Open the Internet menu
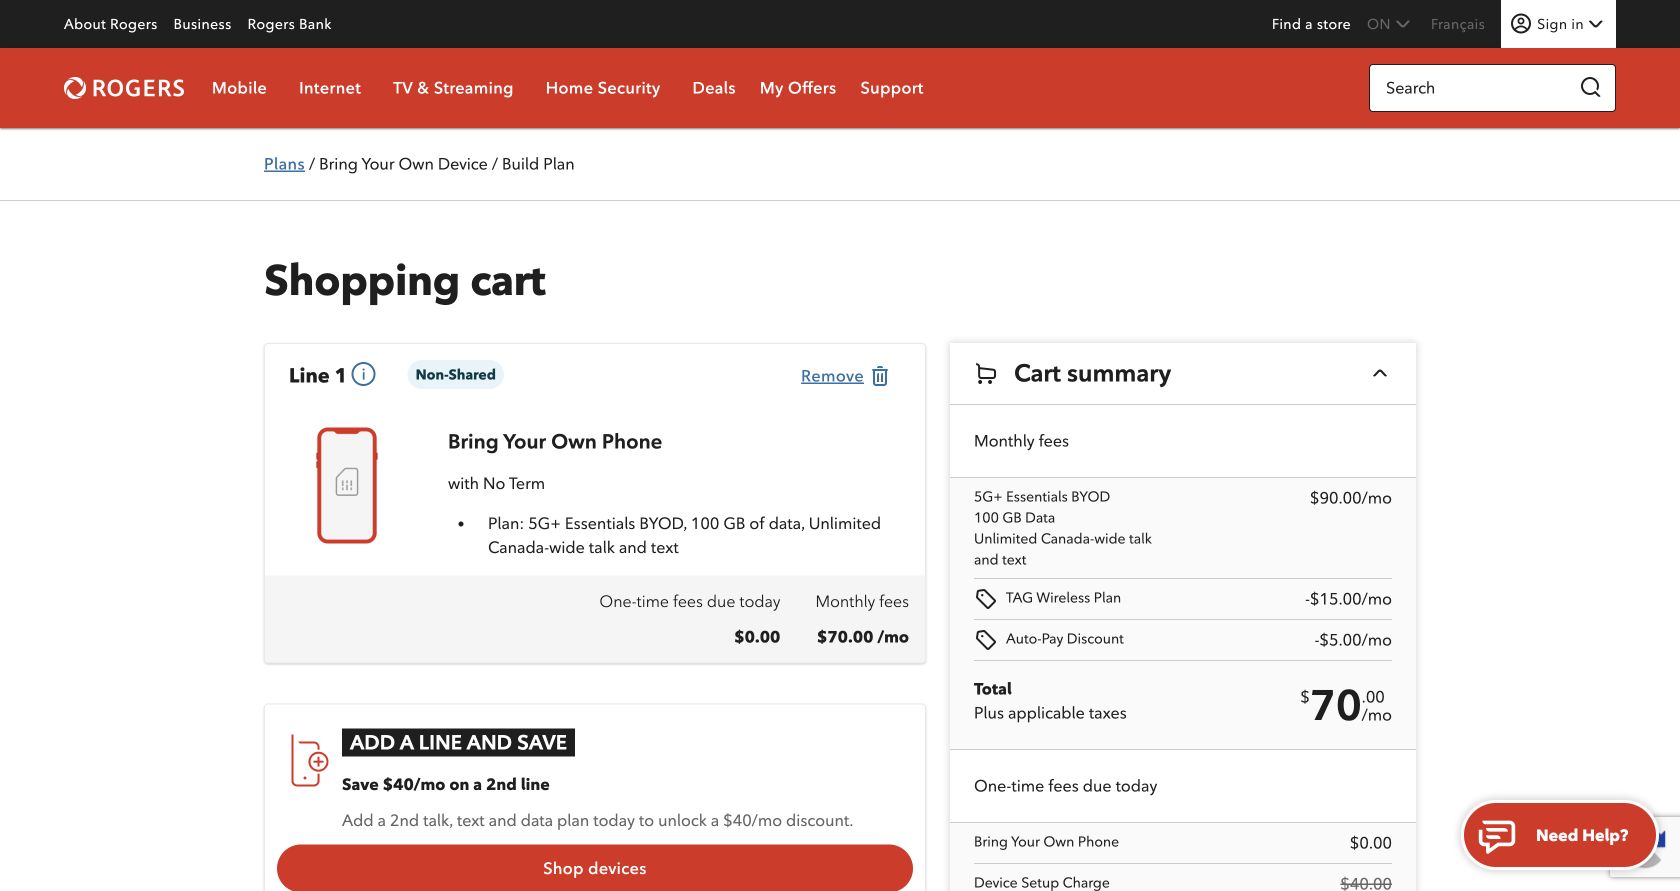This screenshot has width=1680, height=891. coord(330,88)
